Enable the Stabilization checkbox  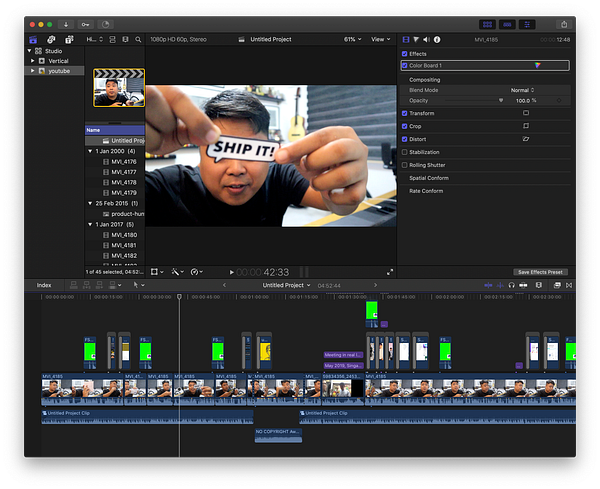tap(404, 152)
